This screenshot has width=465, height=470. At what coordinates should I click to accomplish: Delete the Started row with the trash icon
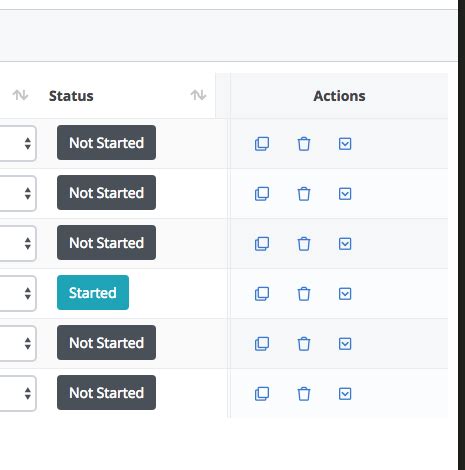click(304, 294)
